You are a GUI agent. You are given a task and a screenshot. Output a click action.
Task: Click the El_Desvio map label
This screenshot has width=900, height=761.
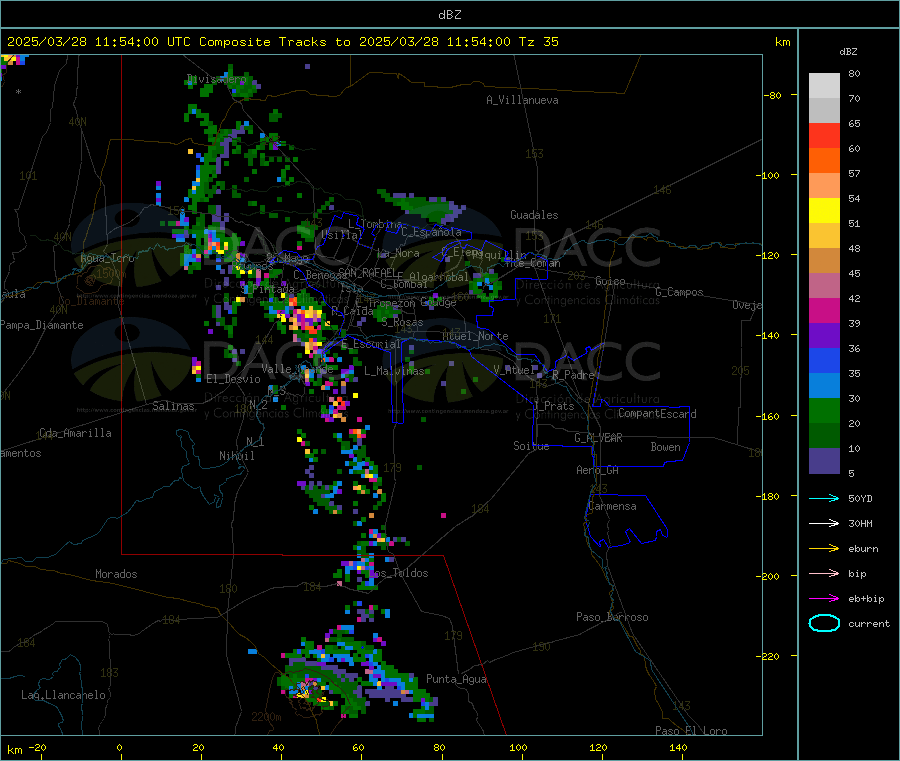pyautogui.click(x=233, y=379)
